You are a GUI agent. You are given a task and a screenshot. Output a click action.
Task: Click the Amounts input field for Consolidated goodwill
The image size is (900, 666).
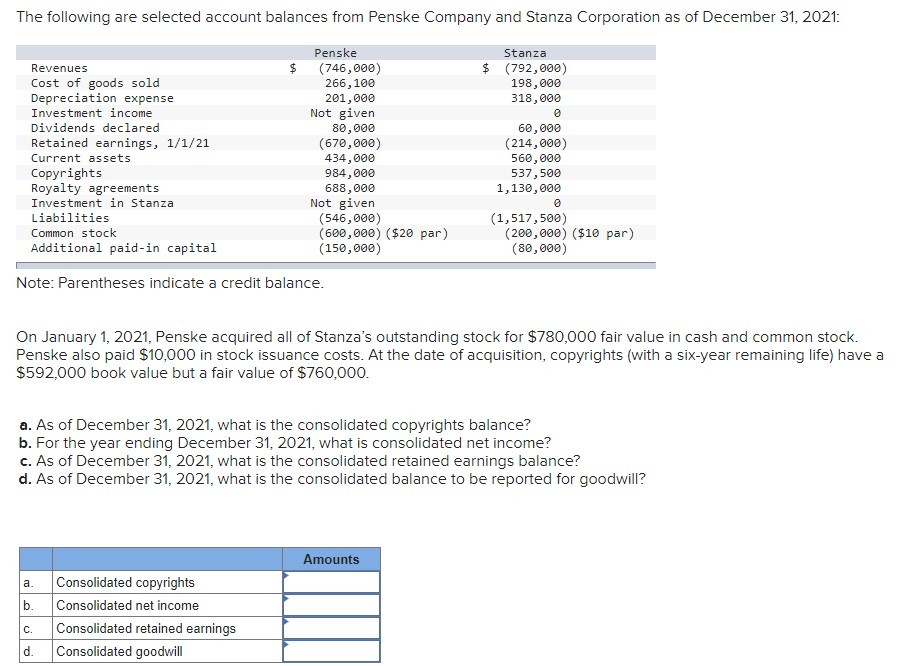click(333, 650)
